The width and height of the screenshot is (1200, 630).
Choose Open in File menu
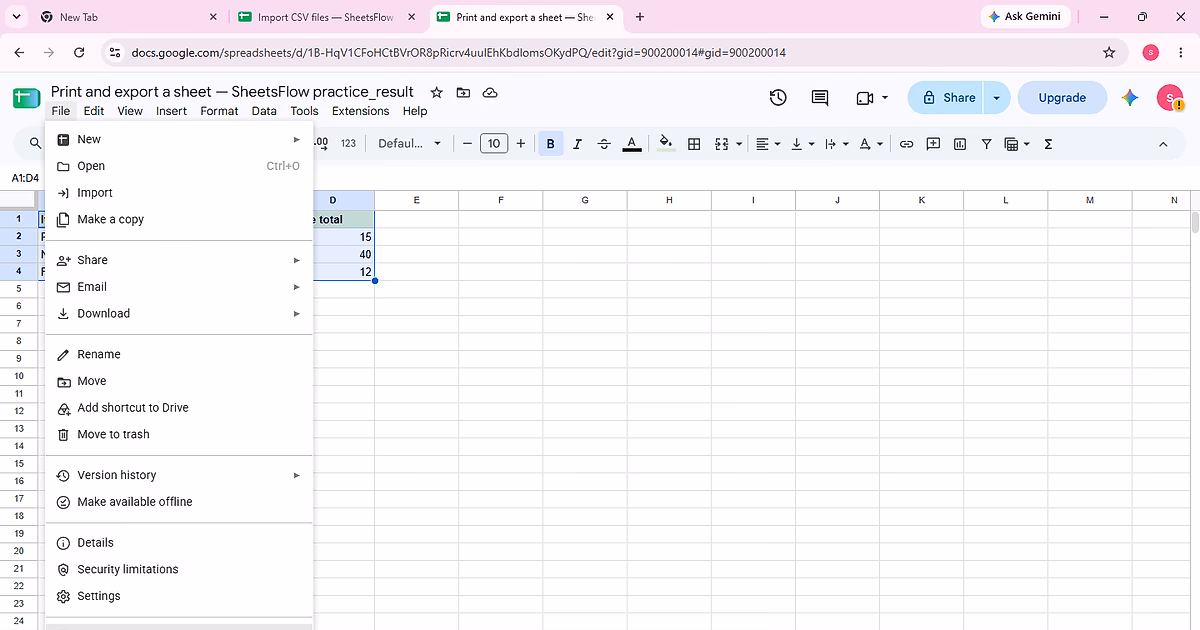pyautogui.click(x=179, y=166)
